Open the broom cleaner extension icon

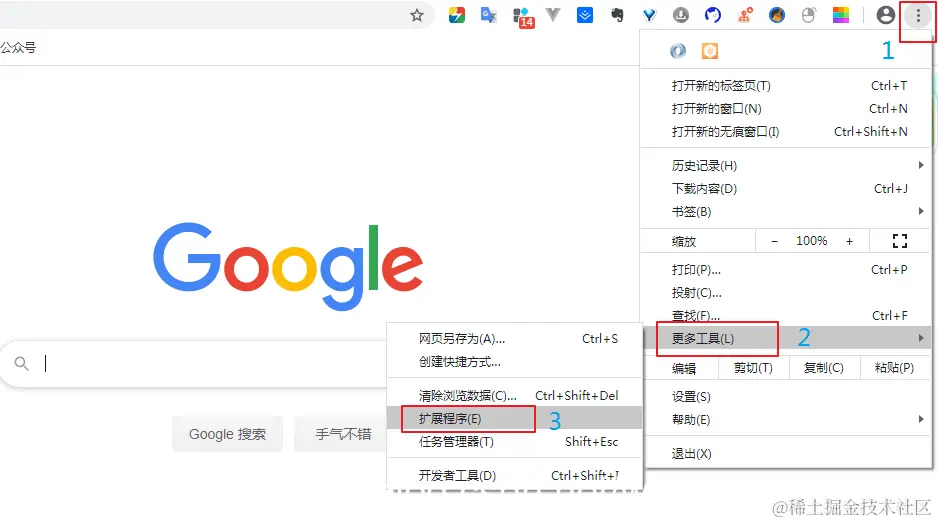776,15
